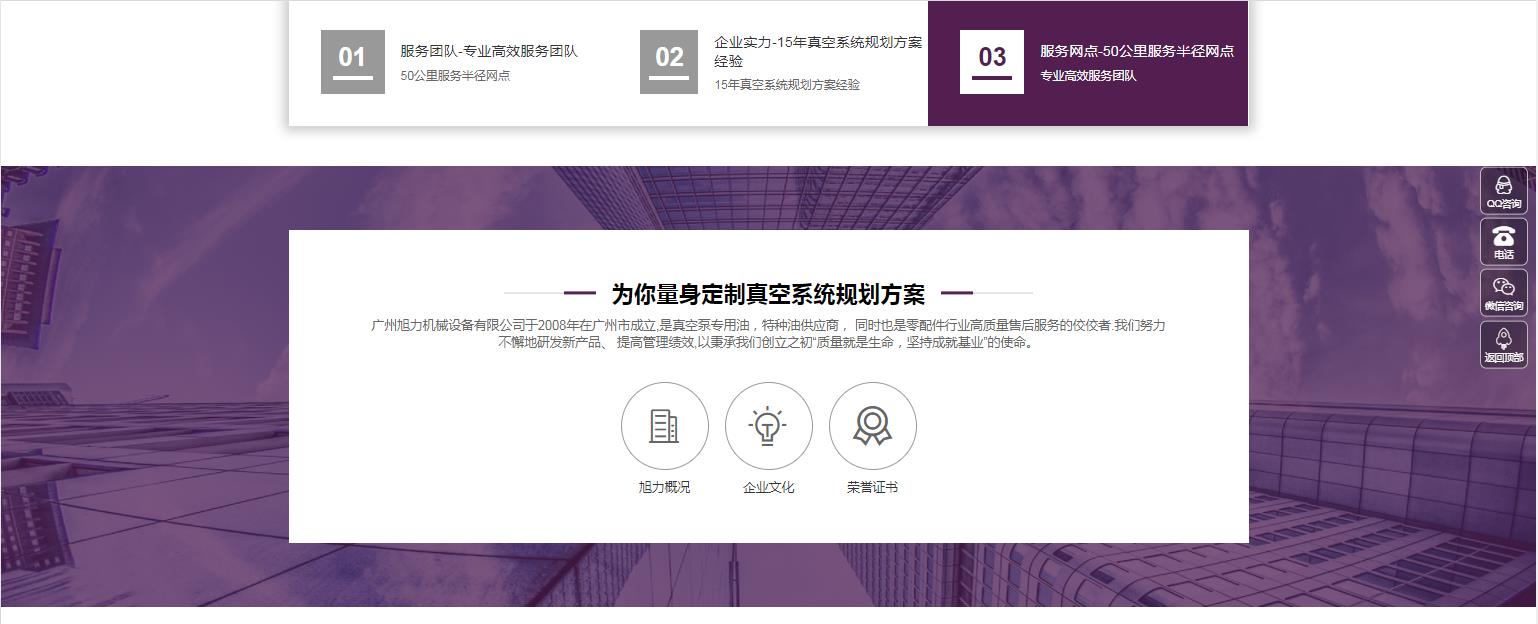This screenshot has height=624, width=1538.
Task: Click the 专业高效服务团队 subtitle in purple tab
Action: [1088, 76]
